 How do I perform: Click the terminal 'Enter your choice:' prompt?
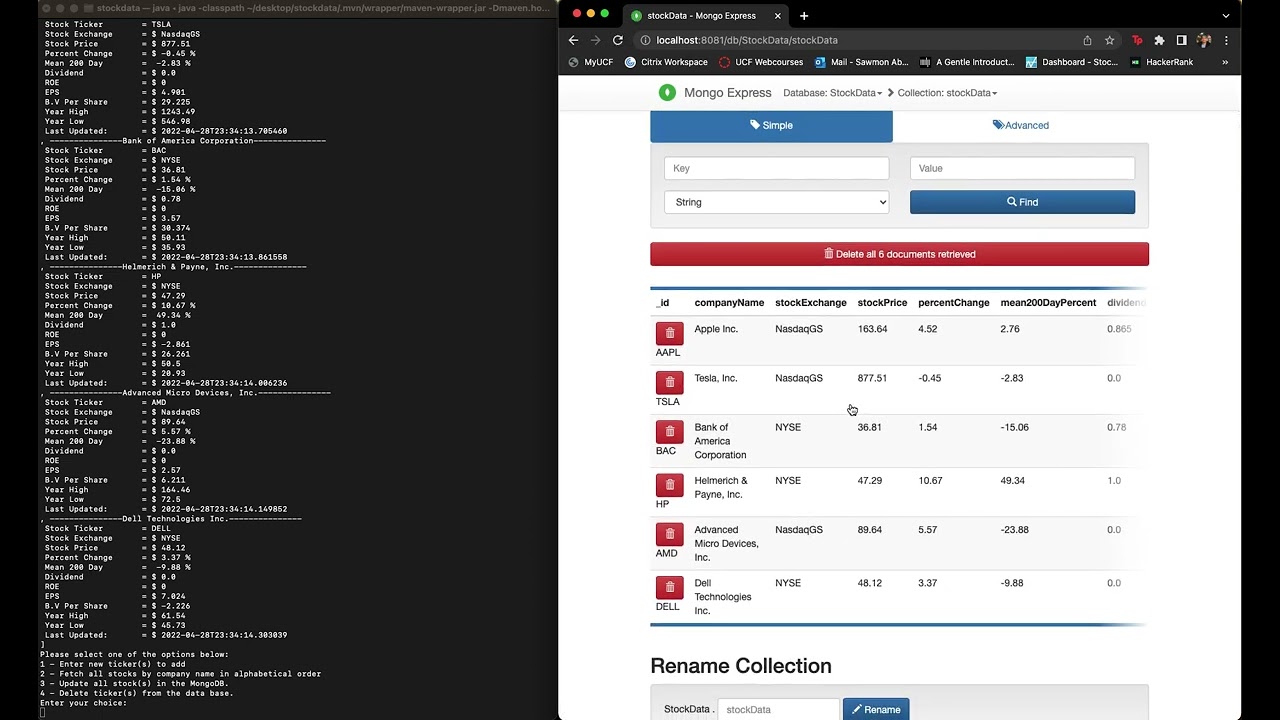point(84,703)
